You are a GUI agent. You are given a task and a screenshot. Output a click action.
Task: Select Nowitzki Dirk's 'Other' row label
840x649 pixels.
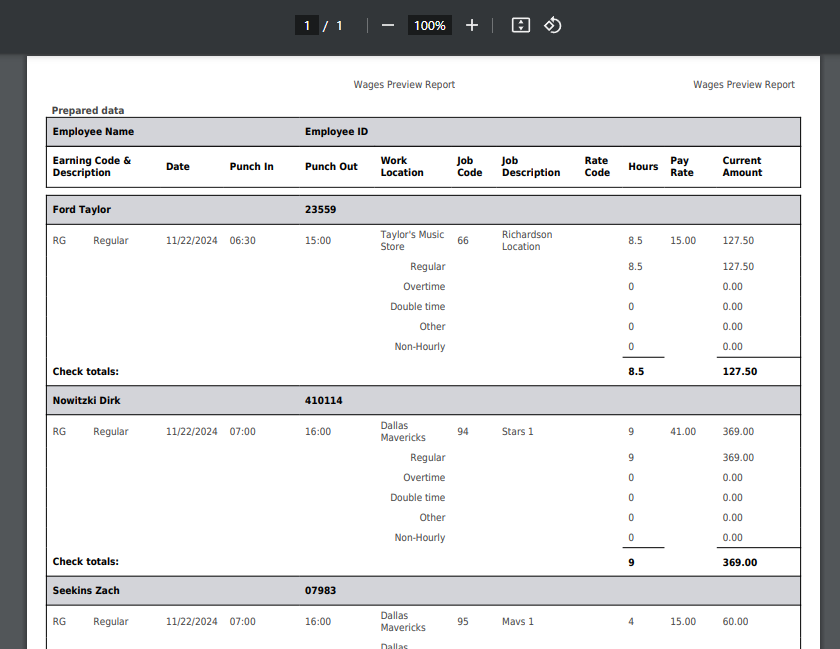click(432, 518)
